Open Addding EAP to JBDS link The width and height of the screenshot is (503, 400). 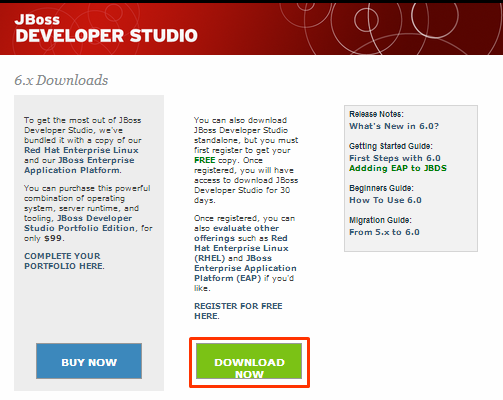click(398, 168)
